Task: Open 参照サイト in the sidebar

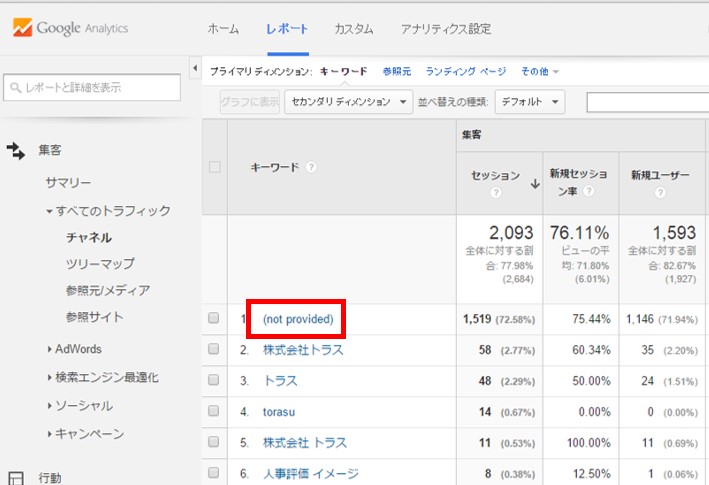Action: click(x=95, y=317)
